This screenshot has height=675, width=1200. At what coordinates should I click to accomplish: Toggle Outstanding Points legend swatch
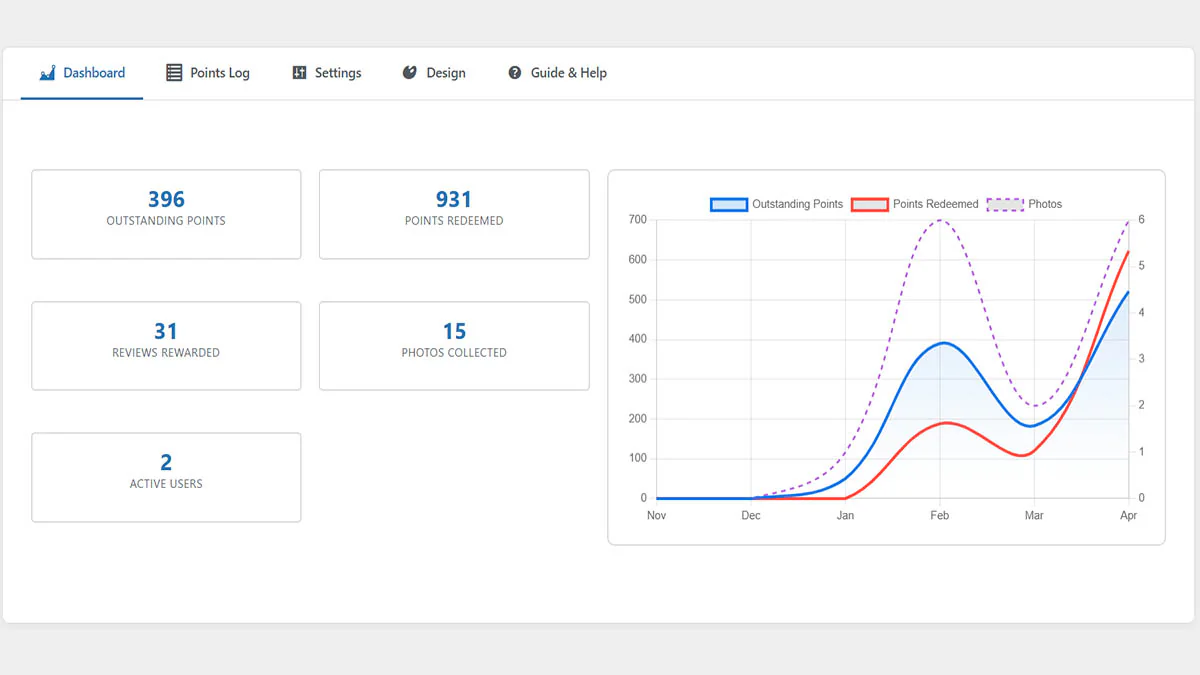[x=729, y=204]
